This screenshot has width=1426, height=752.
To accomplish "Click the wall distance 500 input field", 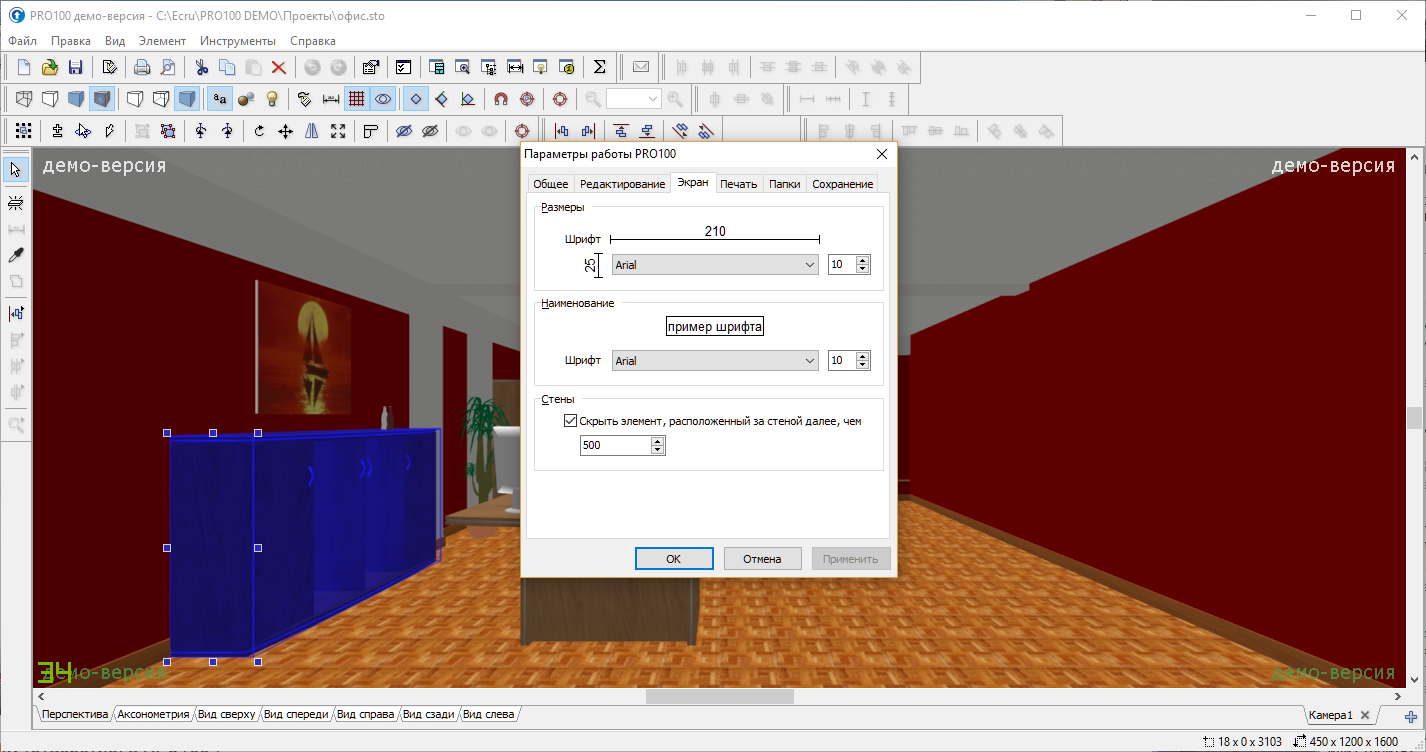I will (x=614, y=446).
